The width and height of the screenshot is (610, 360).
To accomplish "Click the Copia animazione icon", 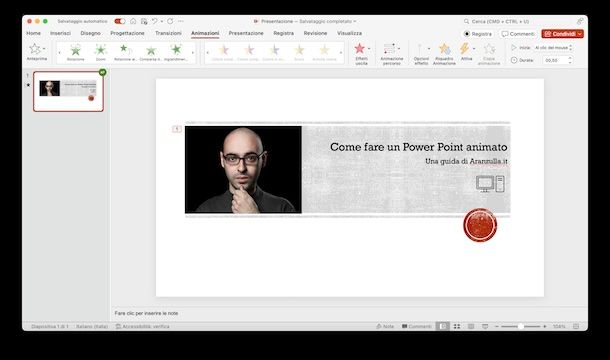I will (x=489, y=49).
